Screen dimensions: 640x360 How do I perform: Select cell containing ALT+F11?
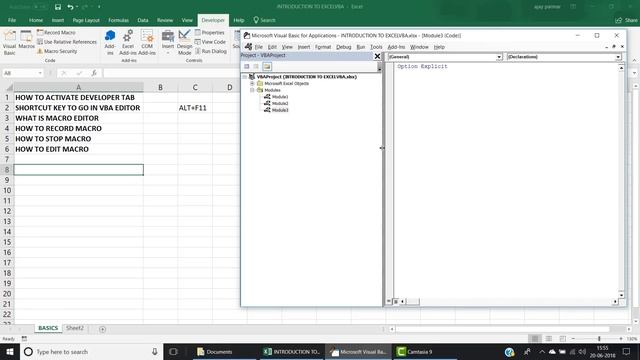tap(195, 108)
